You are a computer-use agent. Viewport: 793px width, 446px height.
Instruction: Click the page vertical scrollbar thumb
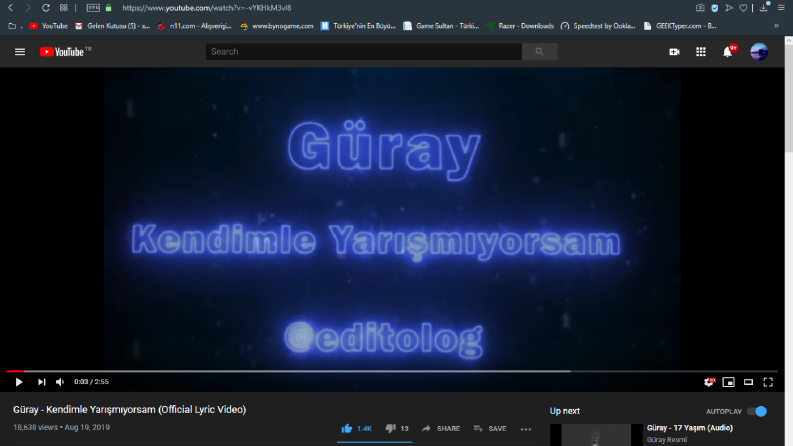(788, 99)
